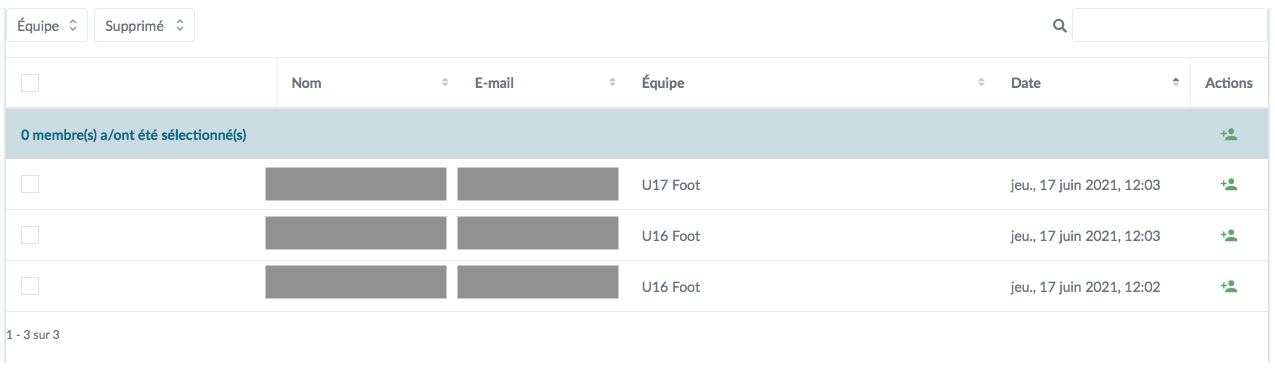Screen dimensions: 1275x373
Task: Check the U17 Foot row checkbox
Action: pos(30,184)
